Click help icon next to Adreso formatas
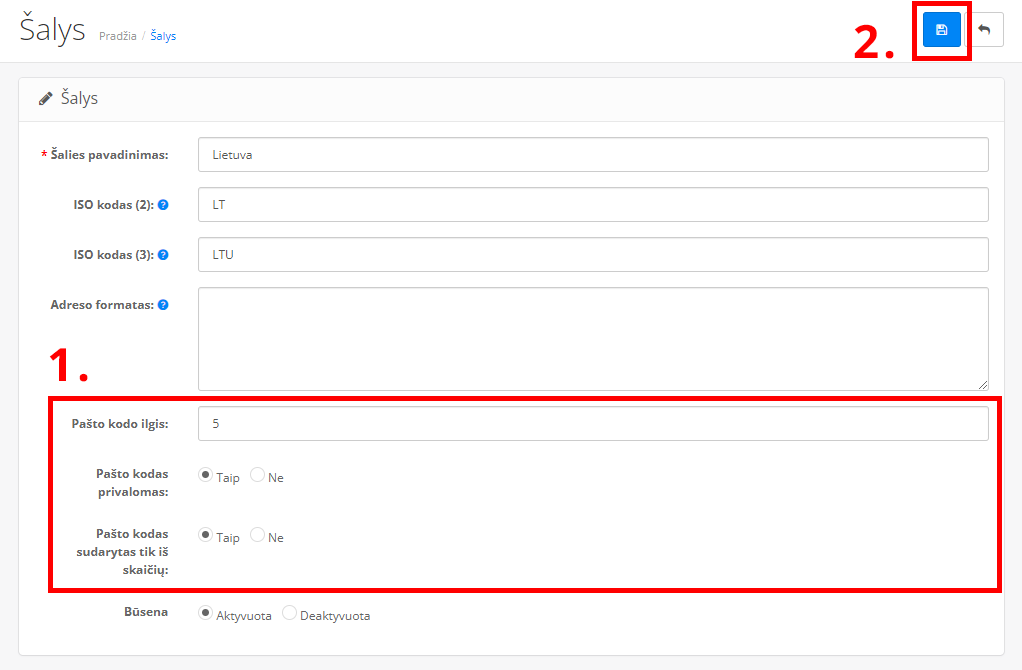The image size is (1022, 670). pyautogui.click(x=163, y=304)
